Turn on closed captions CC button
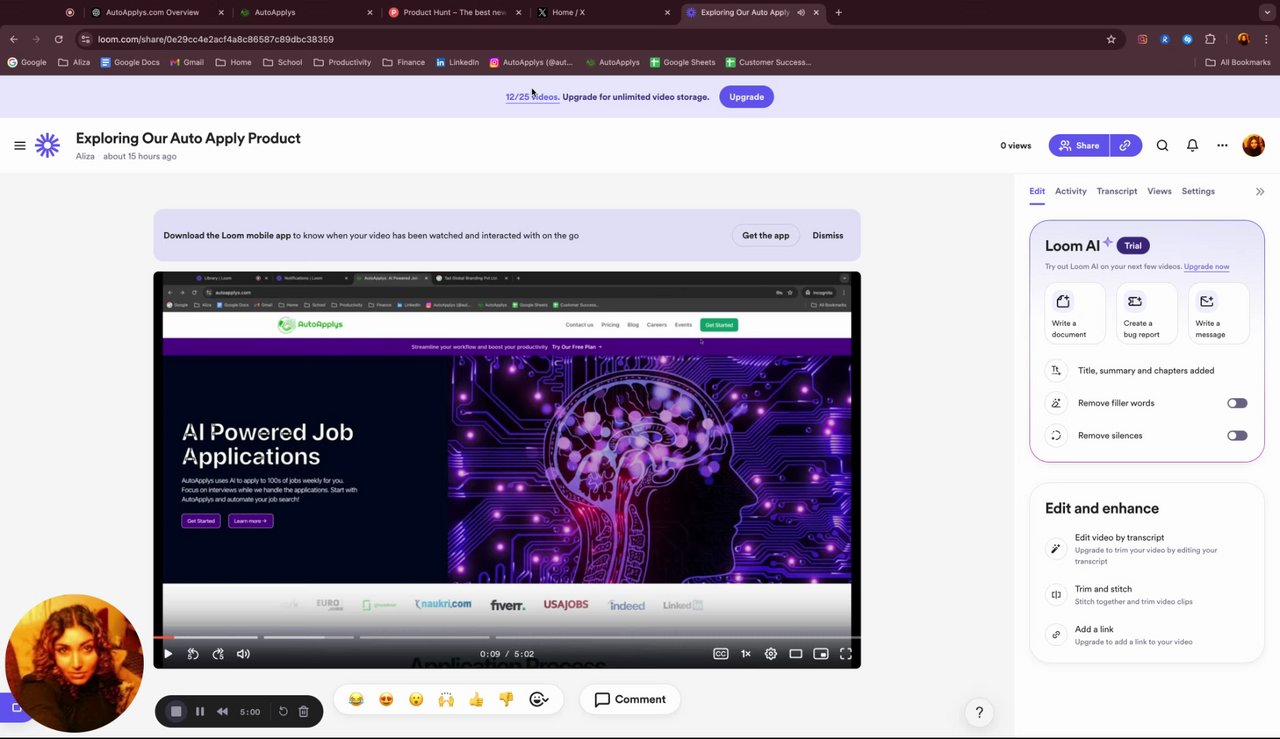 tap(721, 654)
